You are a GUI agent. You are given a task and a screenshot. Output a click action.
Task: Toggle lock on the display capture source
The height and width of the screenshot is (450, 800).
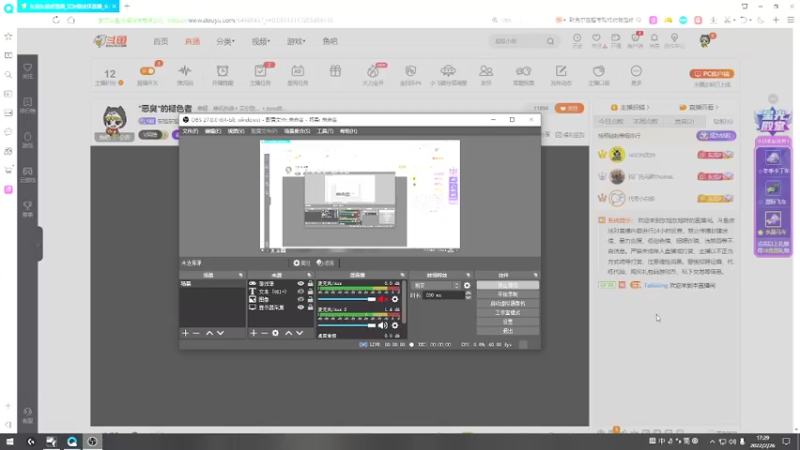coord(310,308)
